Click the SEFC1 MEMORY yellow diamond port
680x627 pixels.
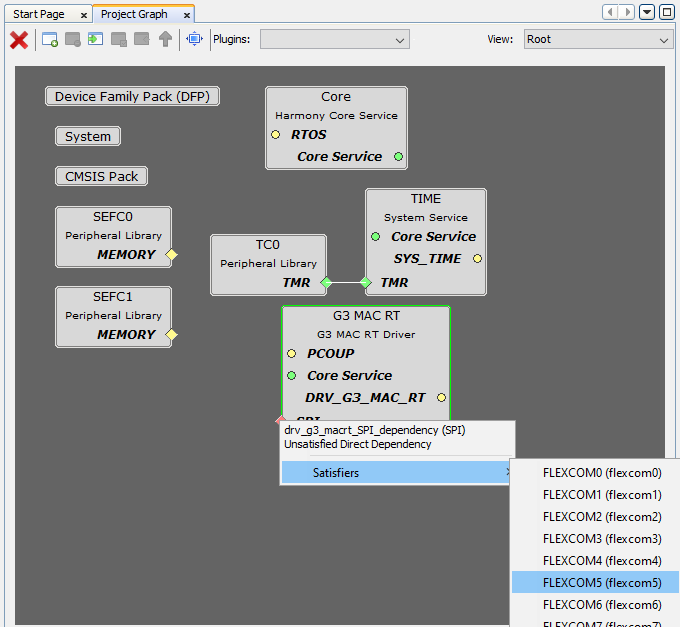(x=172, y=335)
